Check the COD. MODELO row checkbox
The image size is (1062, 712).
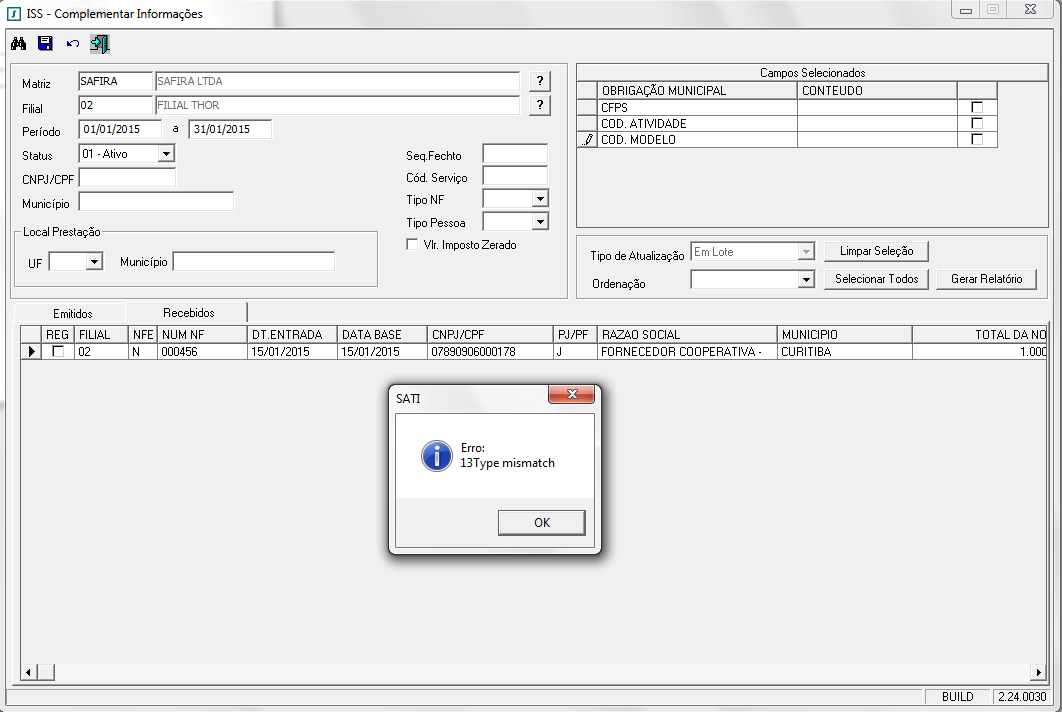[x=977, y=140]
